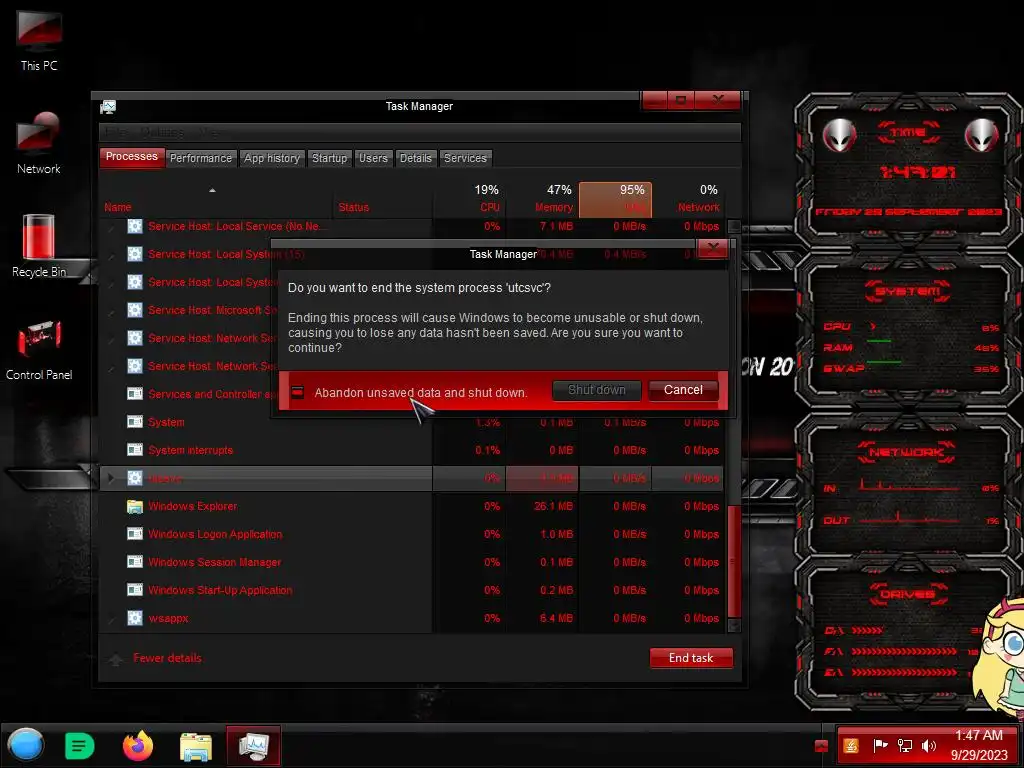This screenshot has width=1024, height=768.
Task: Expand the wsappx process group
Action: (x=112, y=618)
